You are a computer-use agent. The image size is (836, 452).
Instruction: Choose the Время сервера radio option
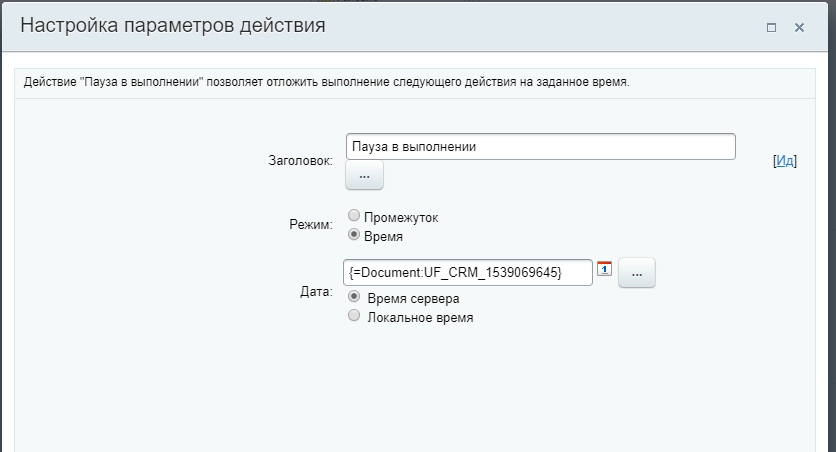353,298
